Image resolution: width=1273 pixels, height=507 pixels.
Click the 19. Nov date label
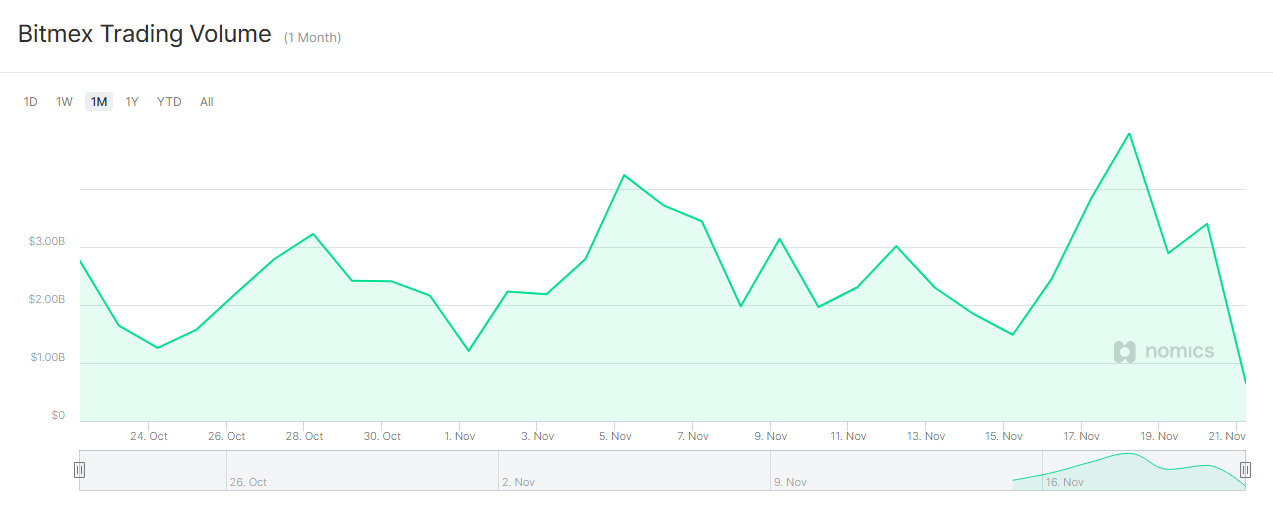[x=1159, y=436]
